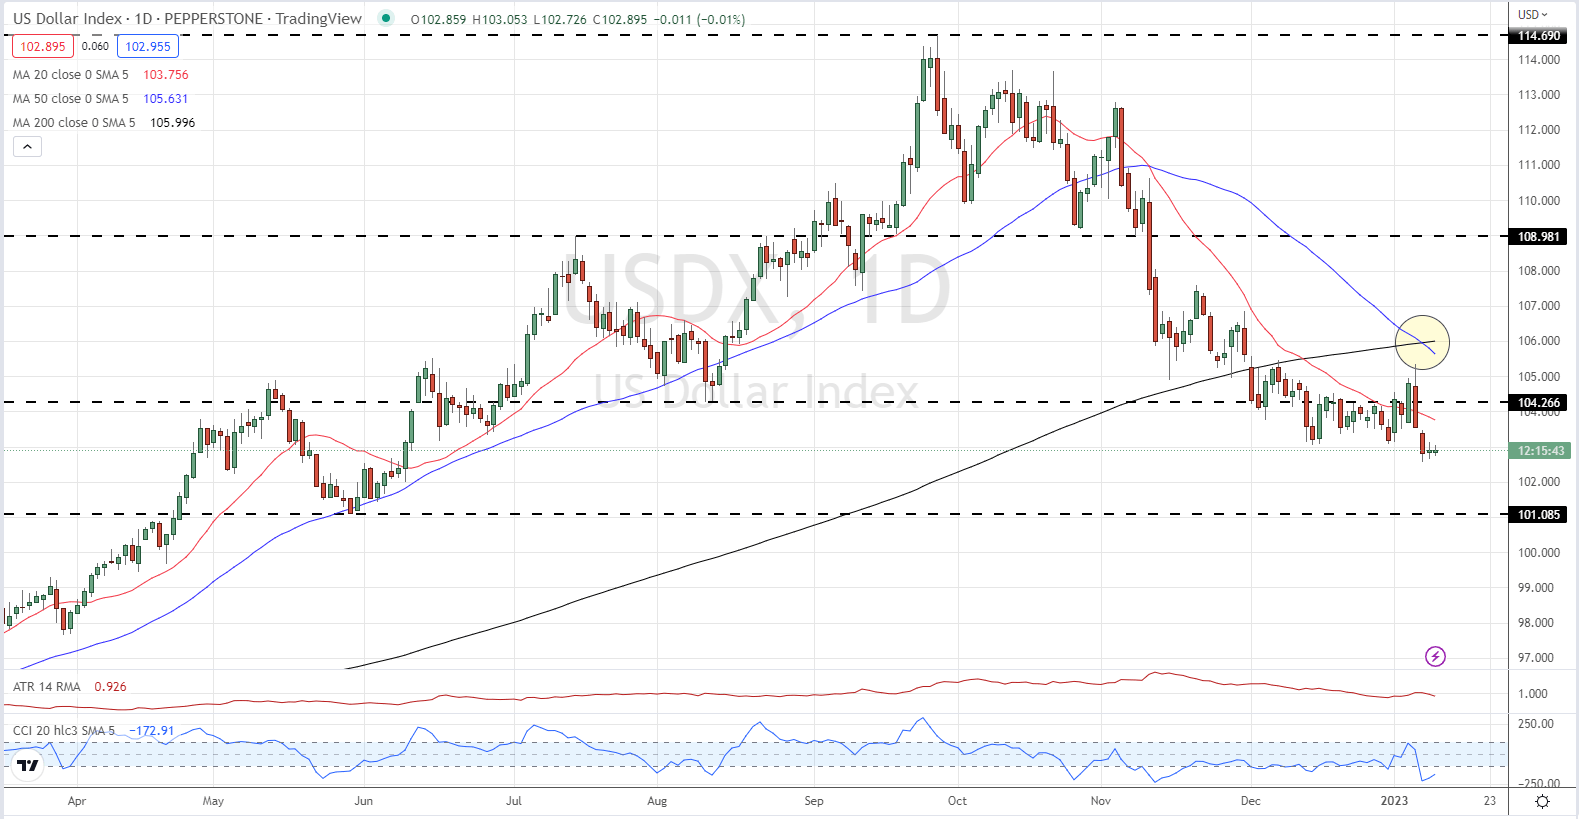Click the Nov label on time axis
Image resolution: width=1579 pixels, height=819 pixels.
(1101, 801)
